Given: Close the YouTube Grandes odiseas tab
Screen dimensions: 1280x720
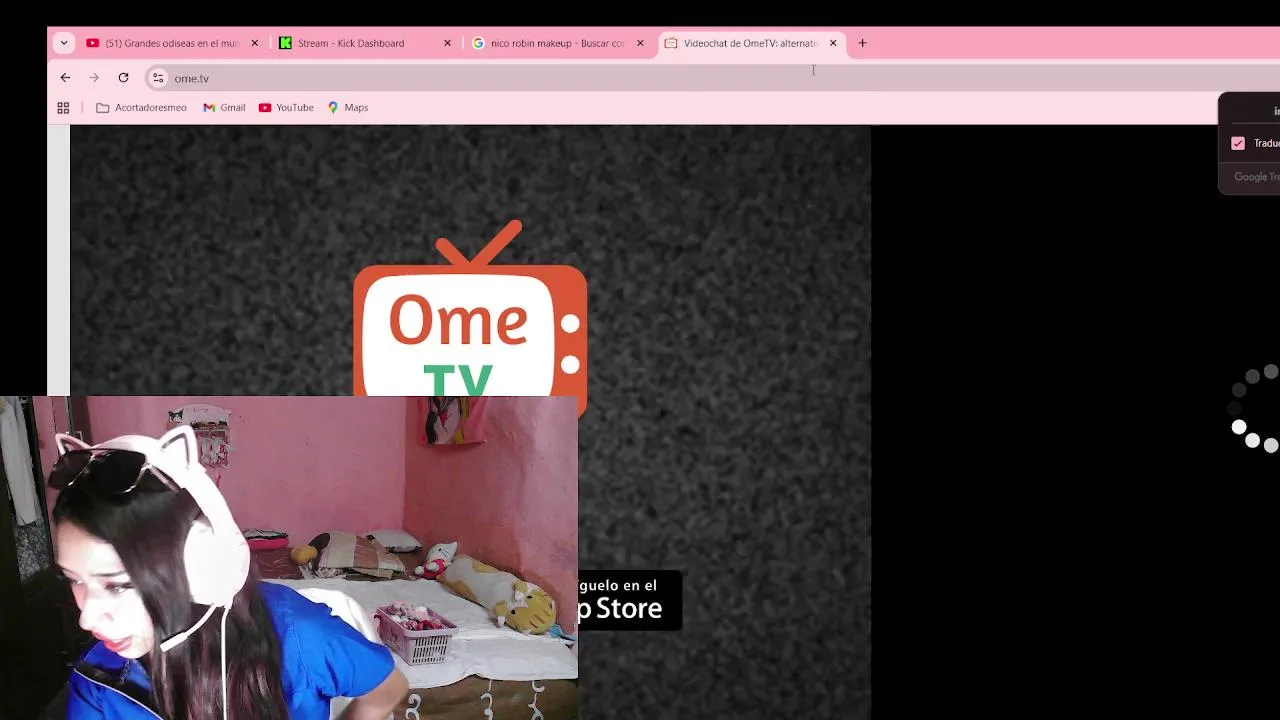Looking at the screenshot, I should pos(254,43).
